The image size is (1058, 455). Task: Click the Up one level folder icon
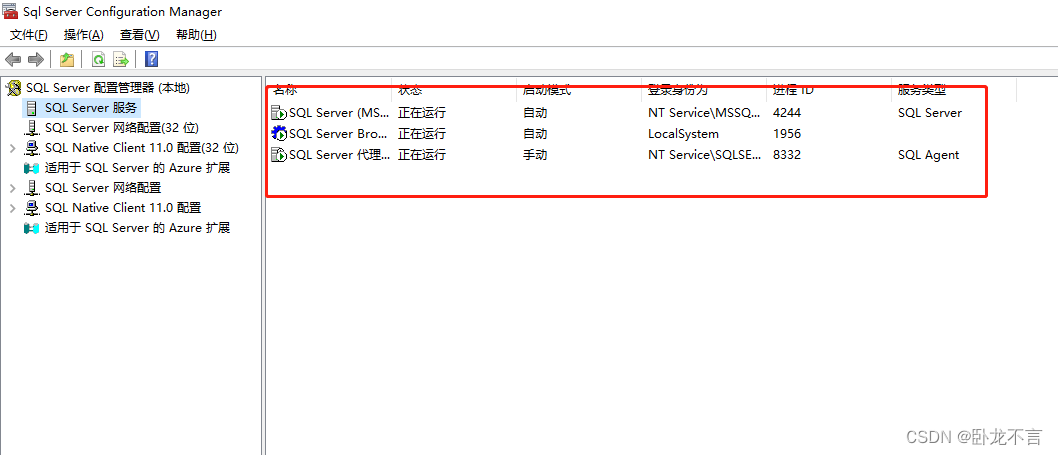pos(66,59)
